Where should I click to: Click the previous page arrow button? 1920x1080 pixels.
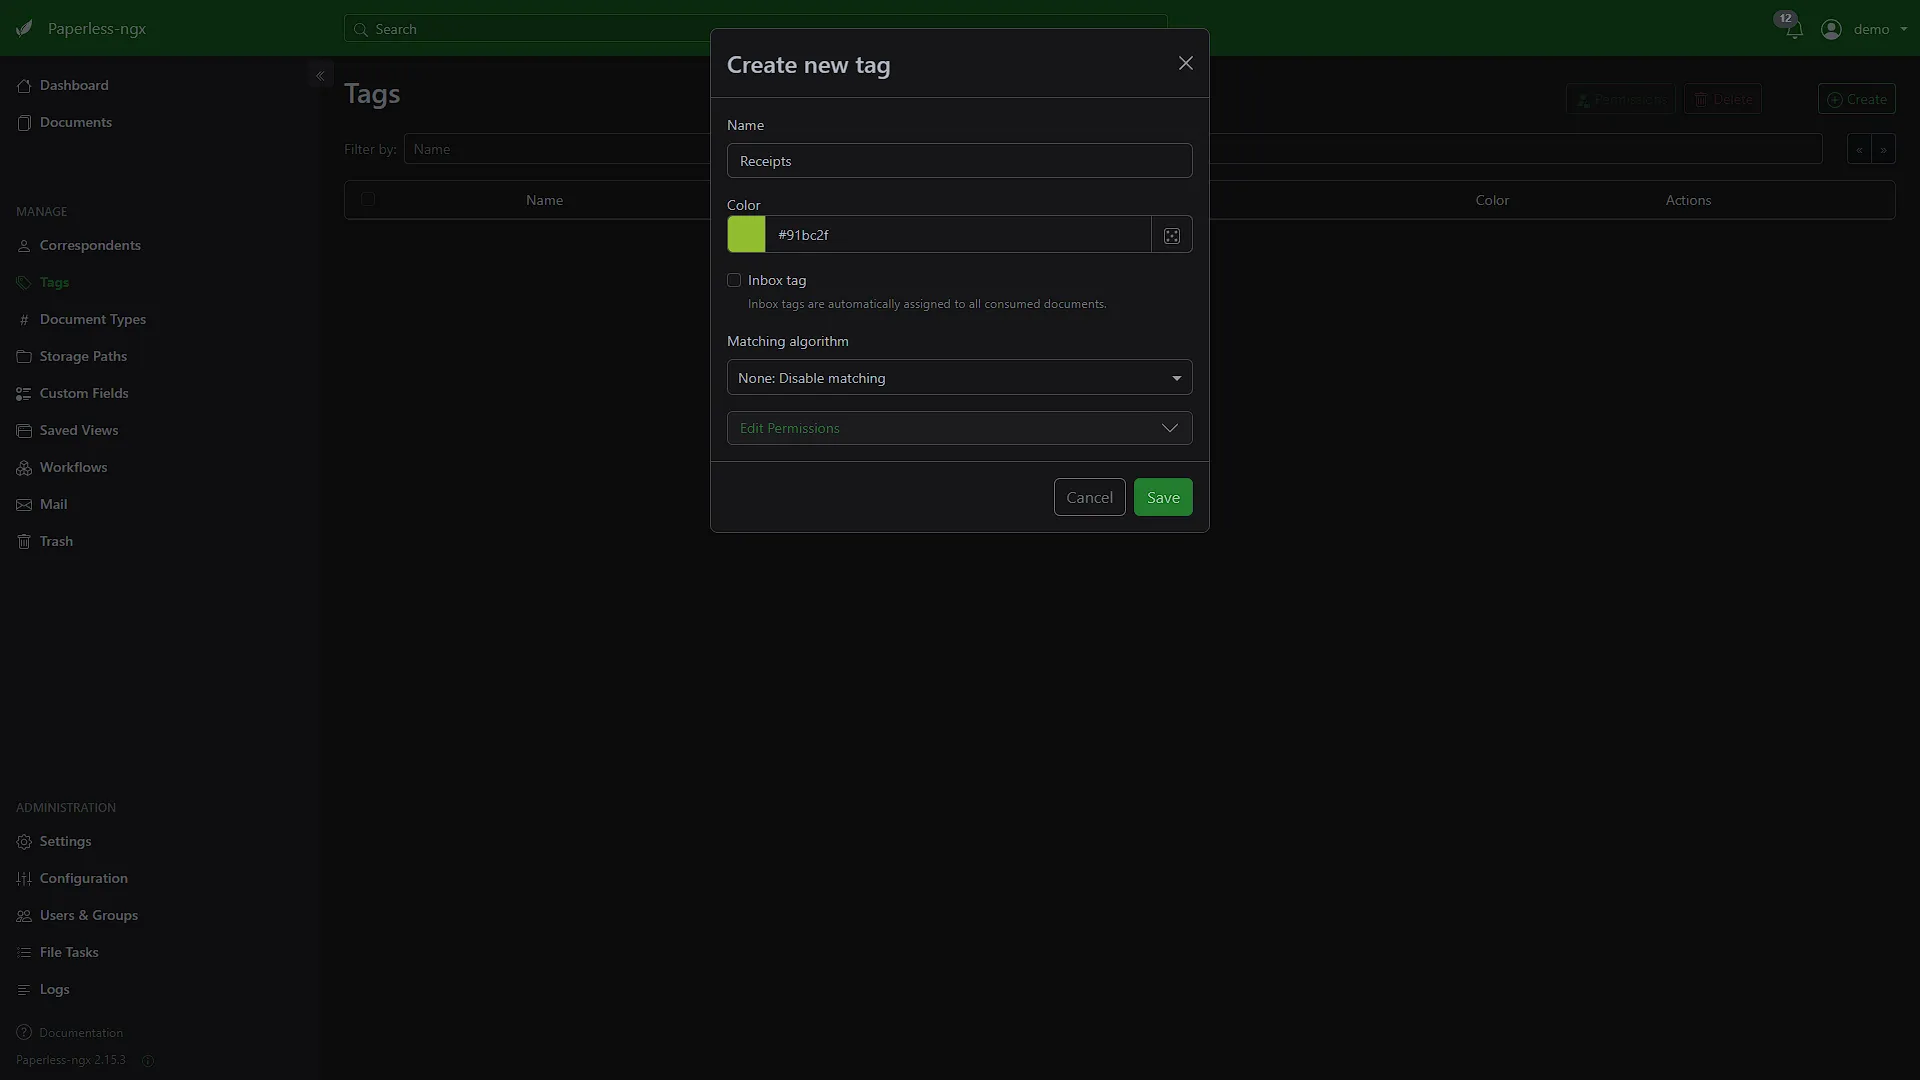[1859, 149]
